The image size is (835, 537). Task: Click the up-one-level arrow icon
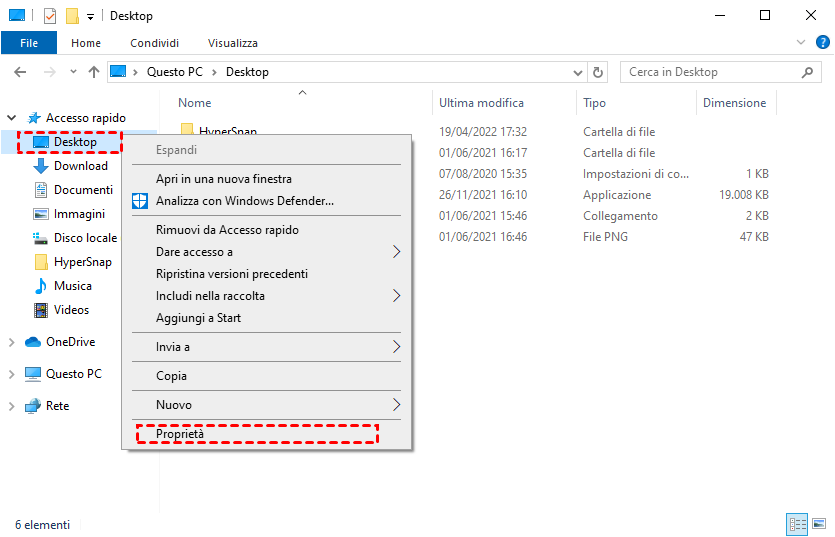point(94,72)
